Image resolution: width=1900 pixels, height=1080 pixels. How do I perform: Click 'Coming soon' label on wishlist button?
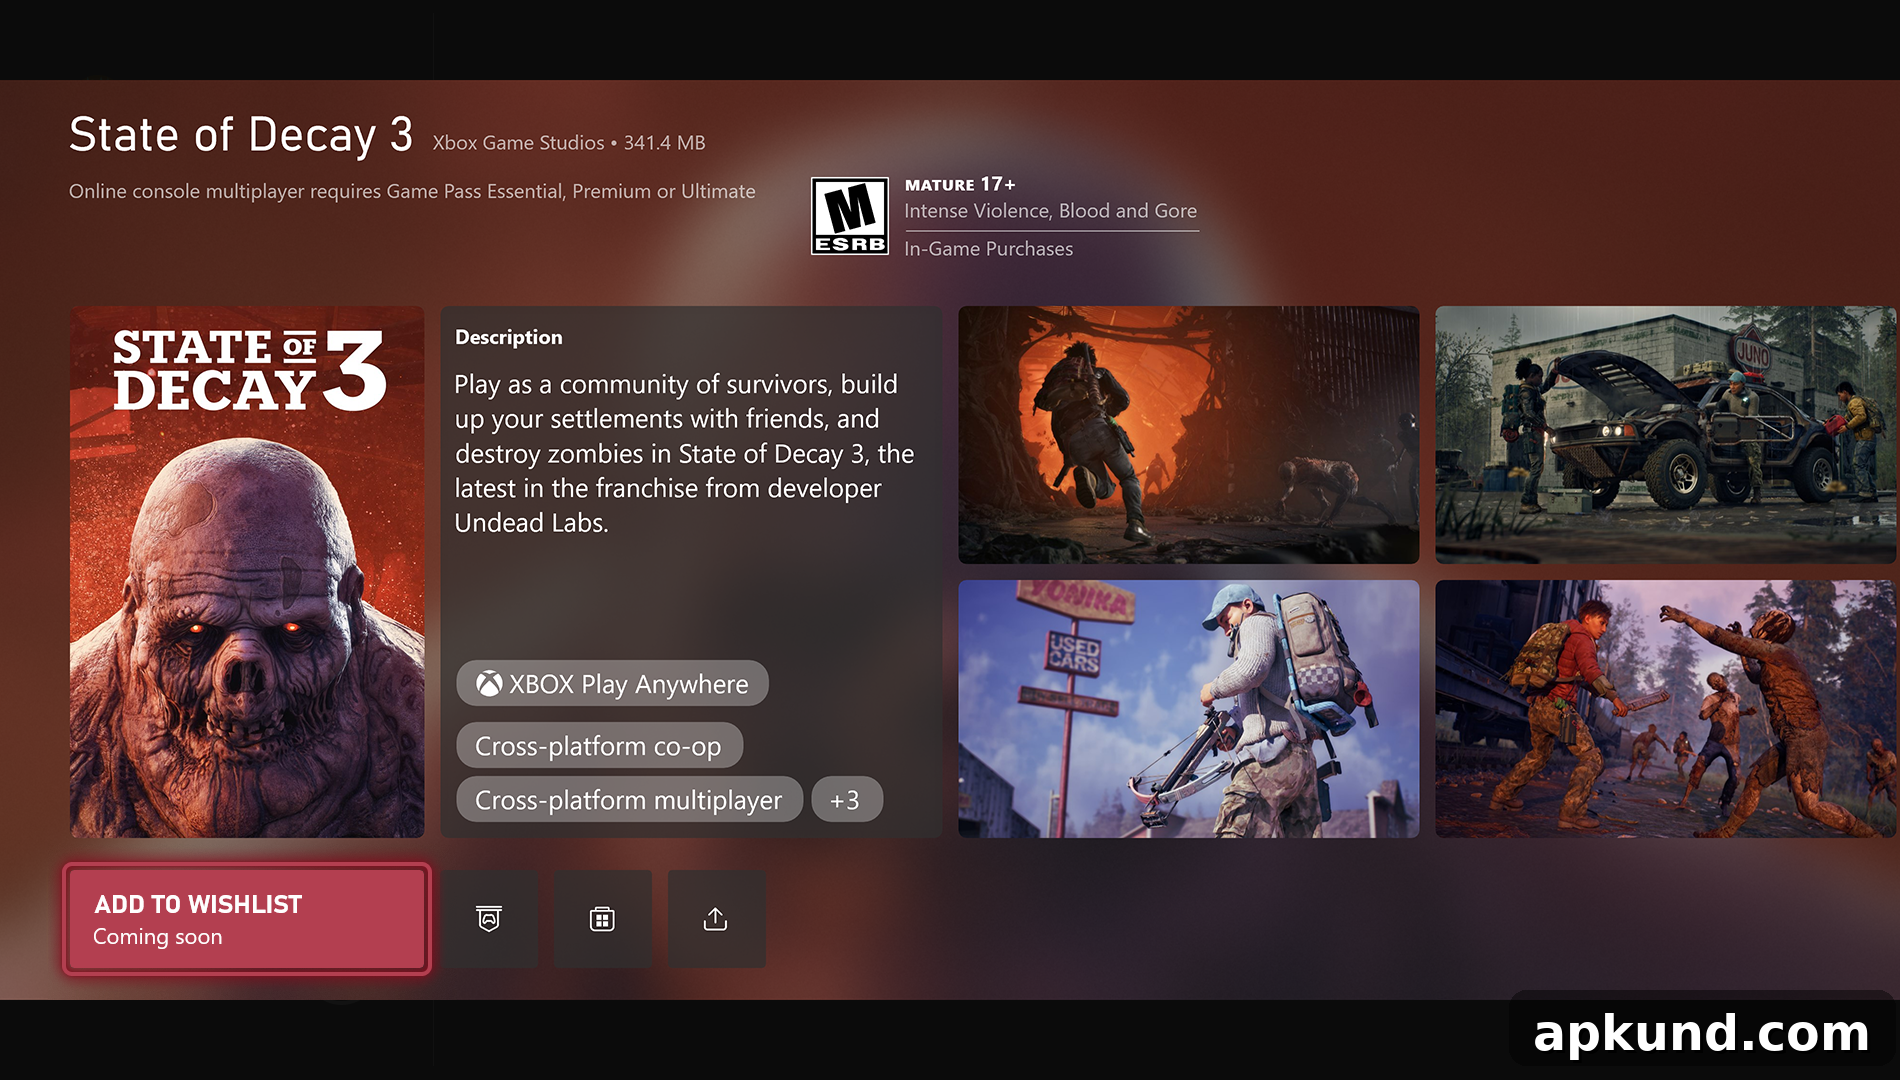point(158,937)
